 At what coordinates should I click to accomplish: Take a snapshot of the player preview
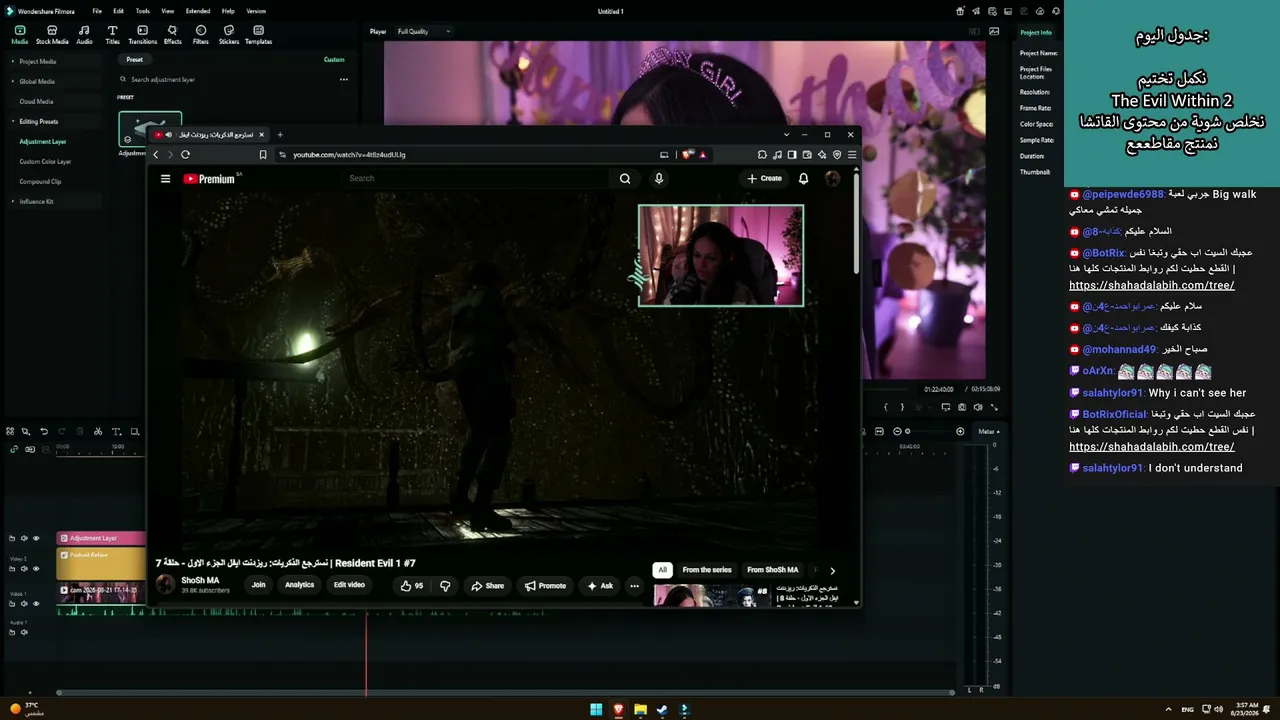click(962, 407)
